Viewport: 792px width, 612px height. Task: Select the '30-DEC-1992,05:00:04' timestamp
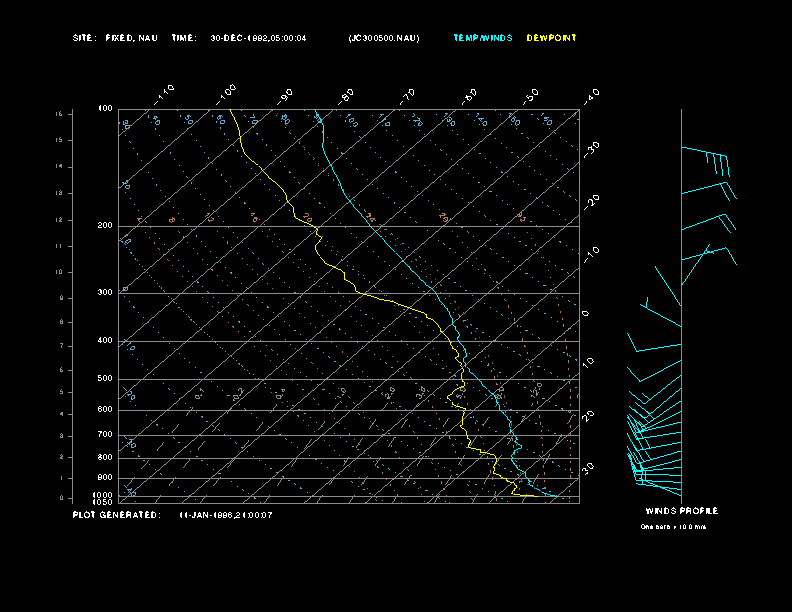point(258,38)
